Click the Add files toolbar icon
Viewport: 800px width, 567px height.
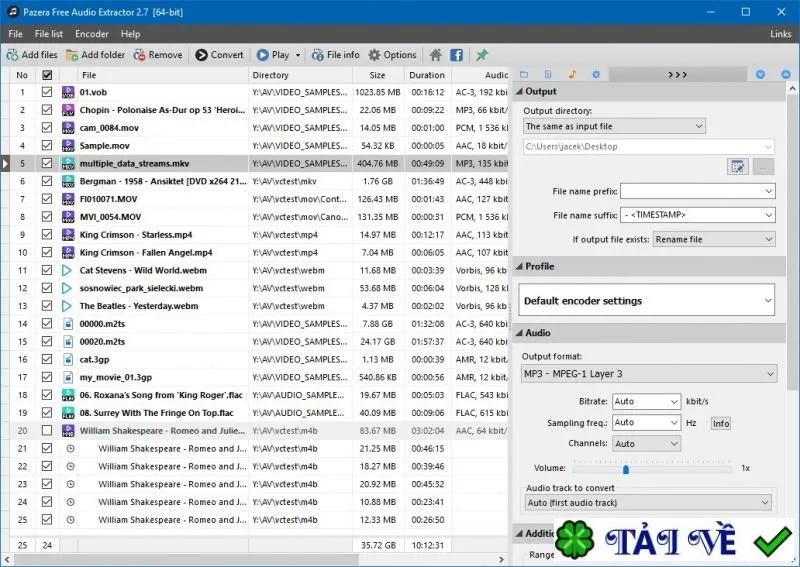[13, 55]
